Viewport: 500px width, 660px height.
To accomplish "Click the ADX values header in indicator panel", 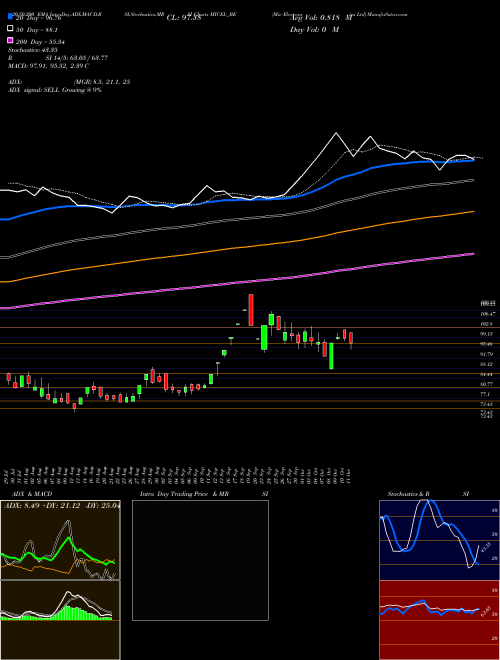I will click(61, 505).
